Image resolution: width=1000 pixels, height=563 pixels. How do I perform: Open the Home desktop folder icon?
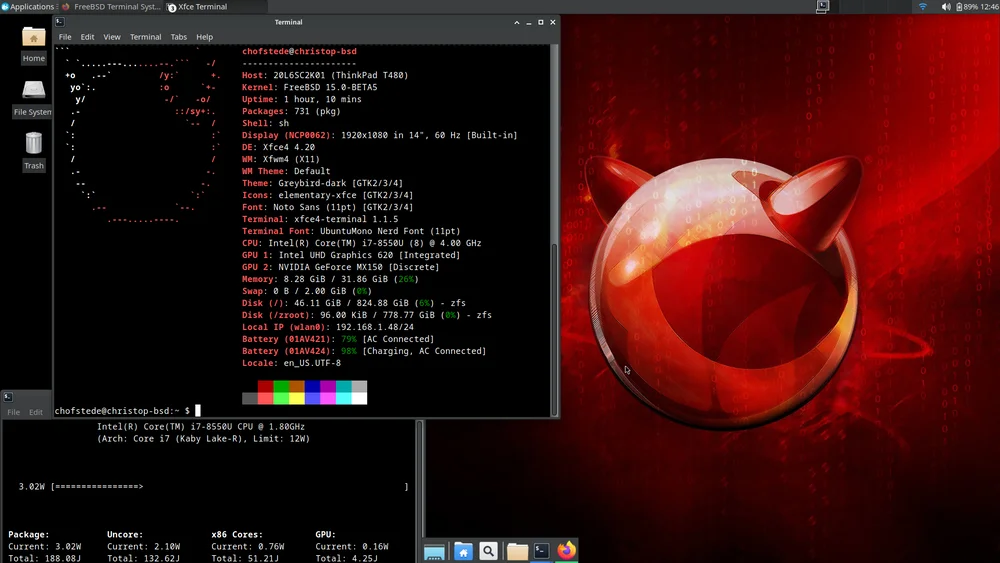(34, 44)
